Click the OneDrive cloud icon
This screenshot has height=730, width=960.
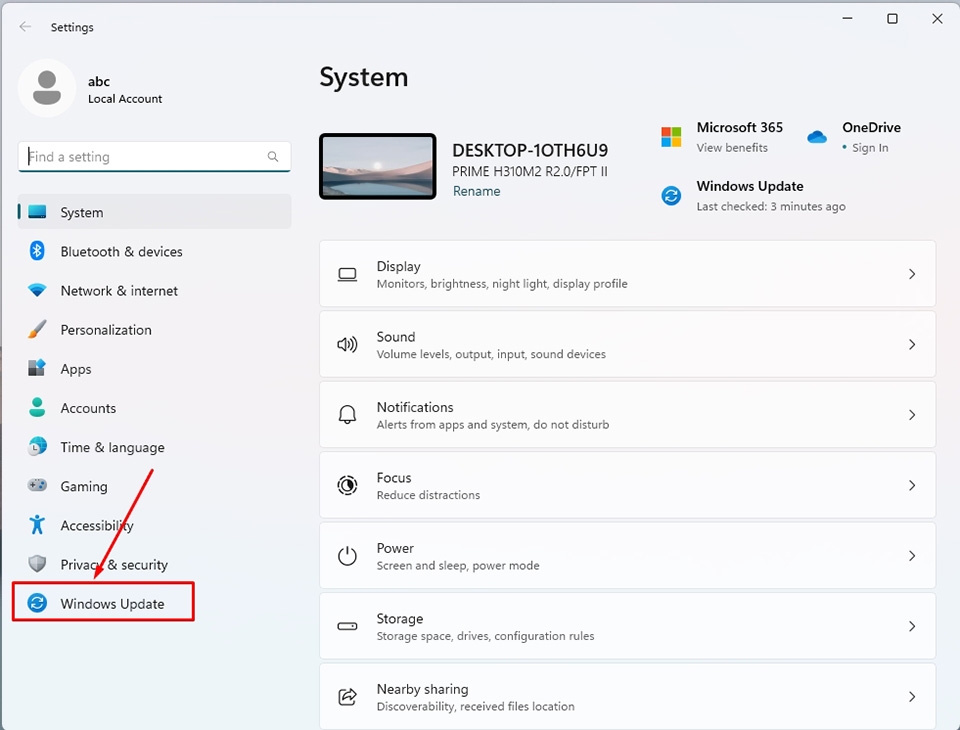816,138
